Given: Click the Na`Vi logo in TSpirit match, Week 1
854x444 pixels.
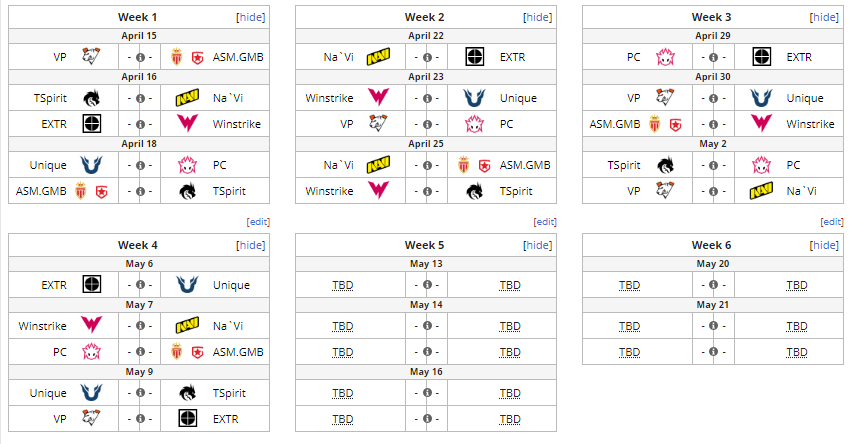Looking at the screenshot, I should click(187, 98).
